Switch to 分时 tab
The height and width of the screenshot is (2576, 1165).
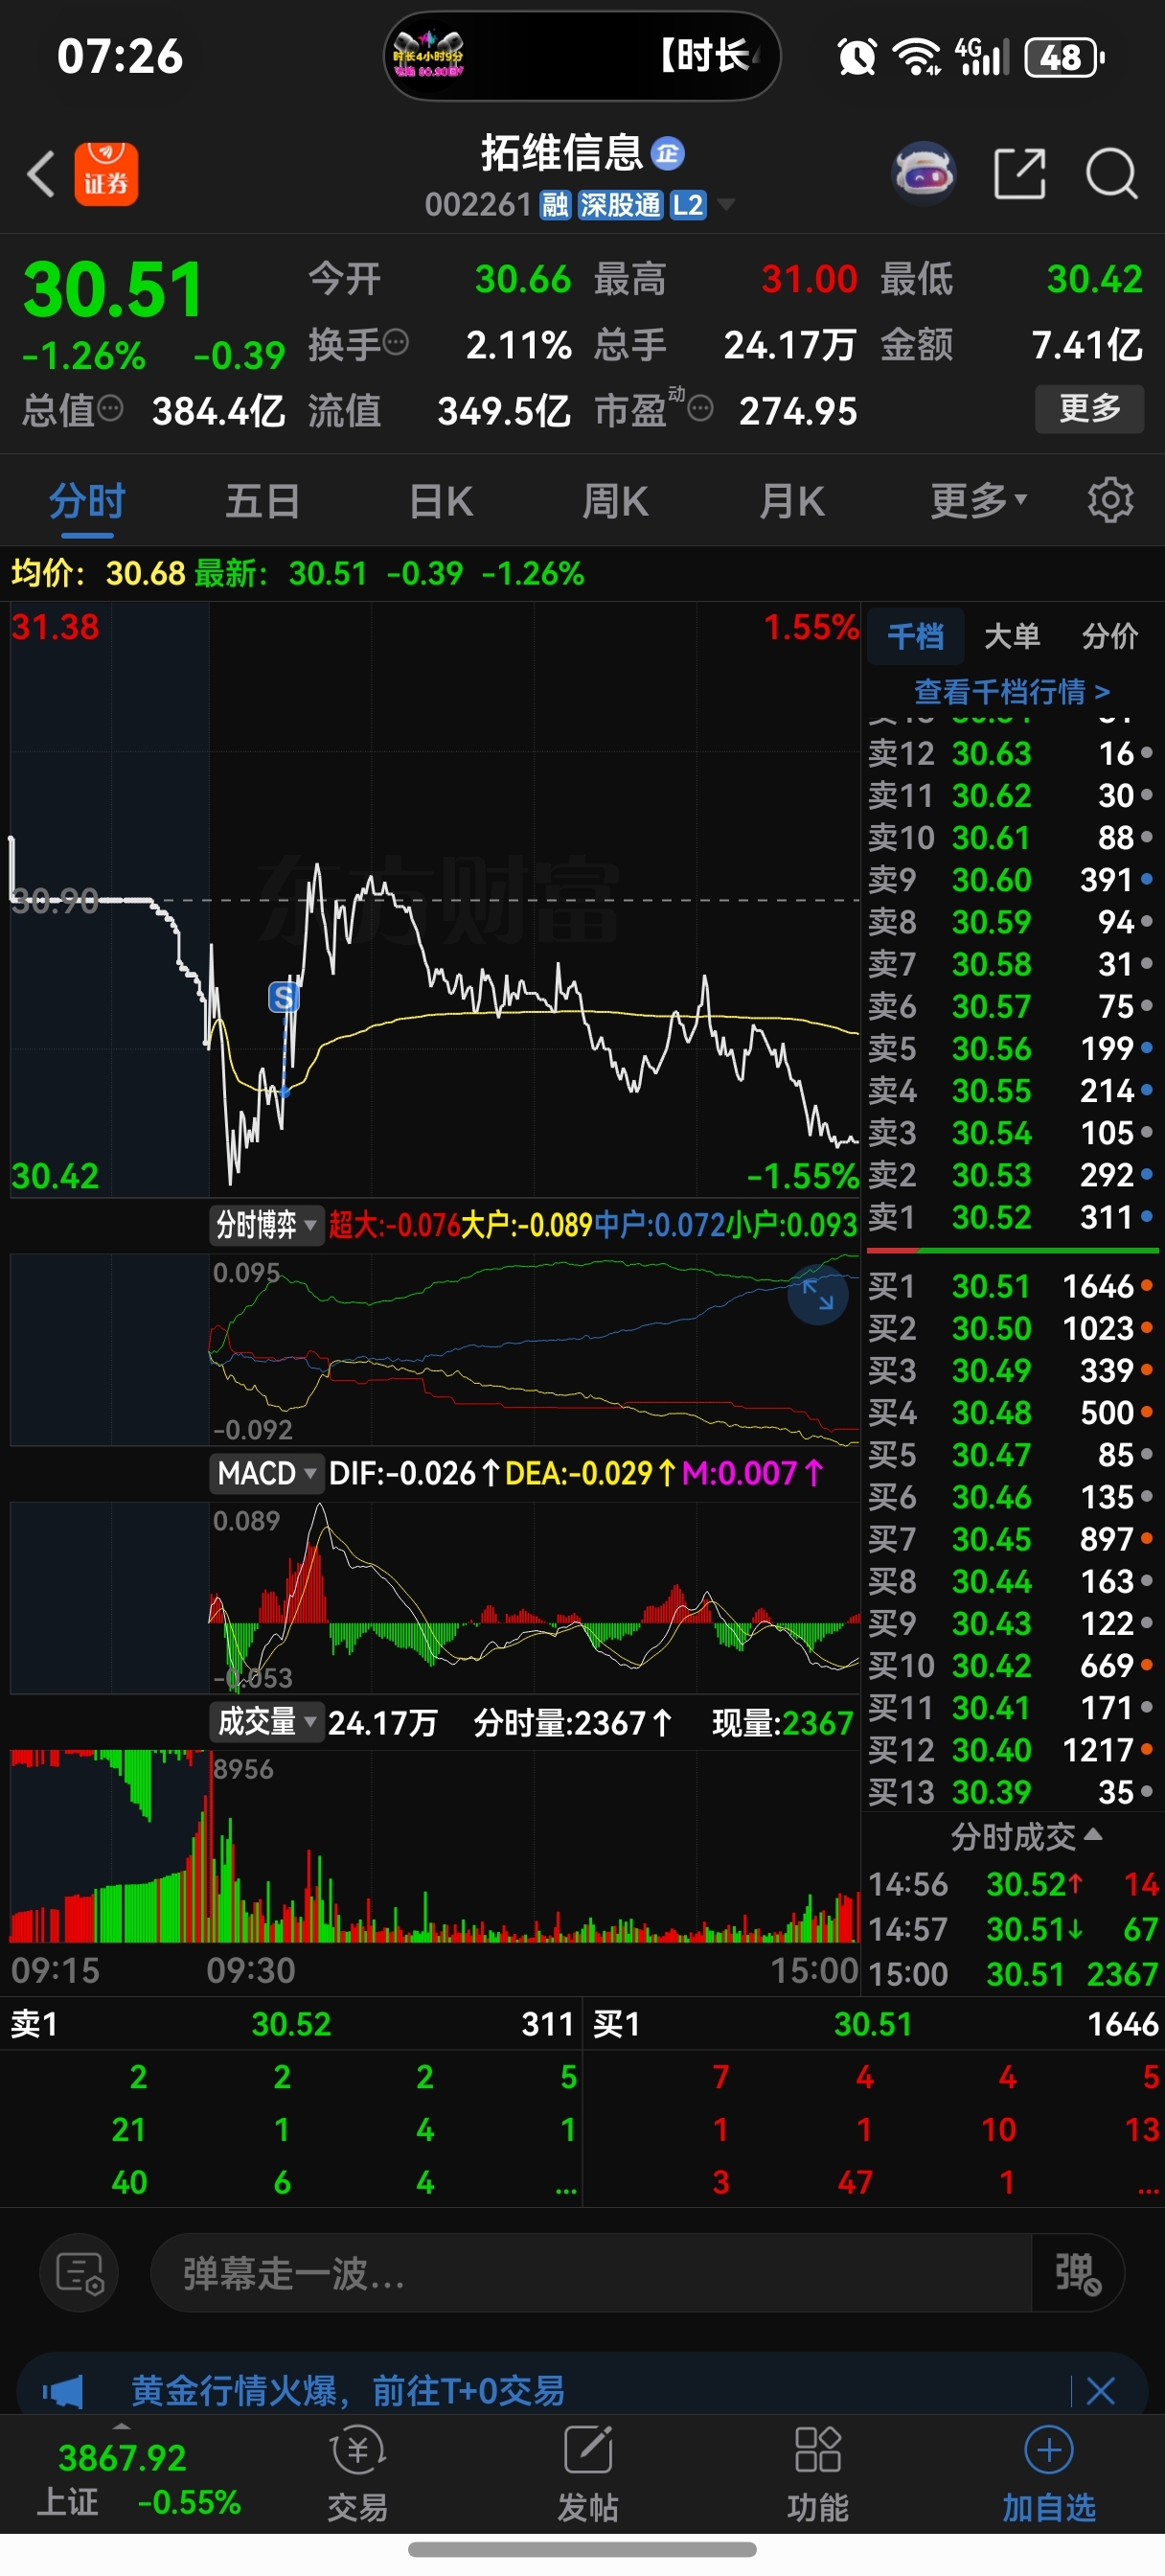(87, 500)
